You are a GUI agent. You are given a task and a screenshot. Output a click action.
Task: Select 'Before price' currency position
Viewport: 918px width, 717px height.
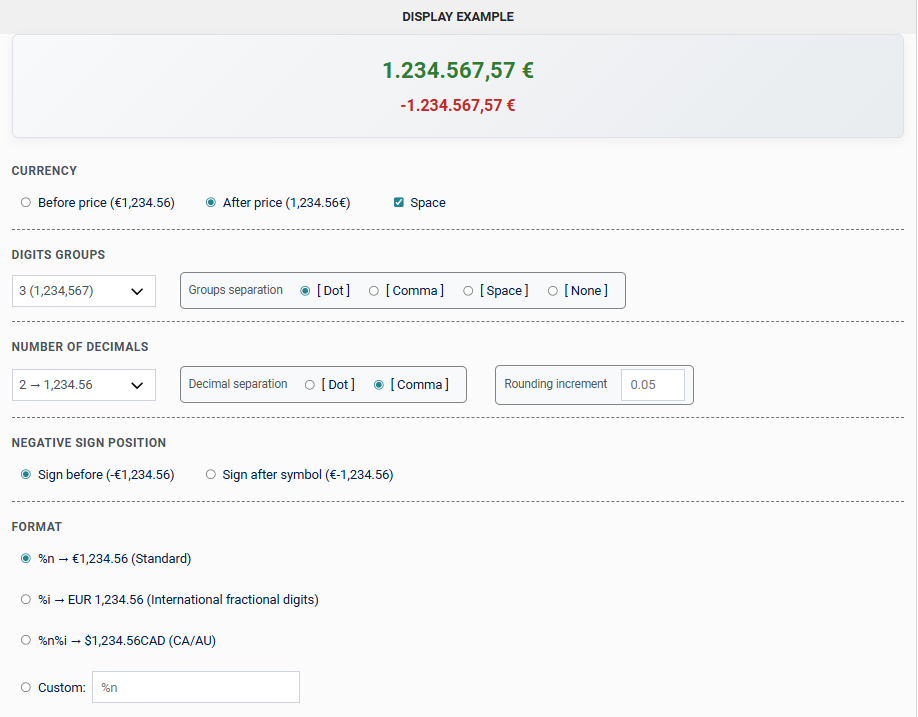tap(26, 203)
